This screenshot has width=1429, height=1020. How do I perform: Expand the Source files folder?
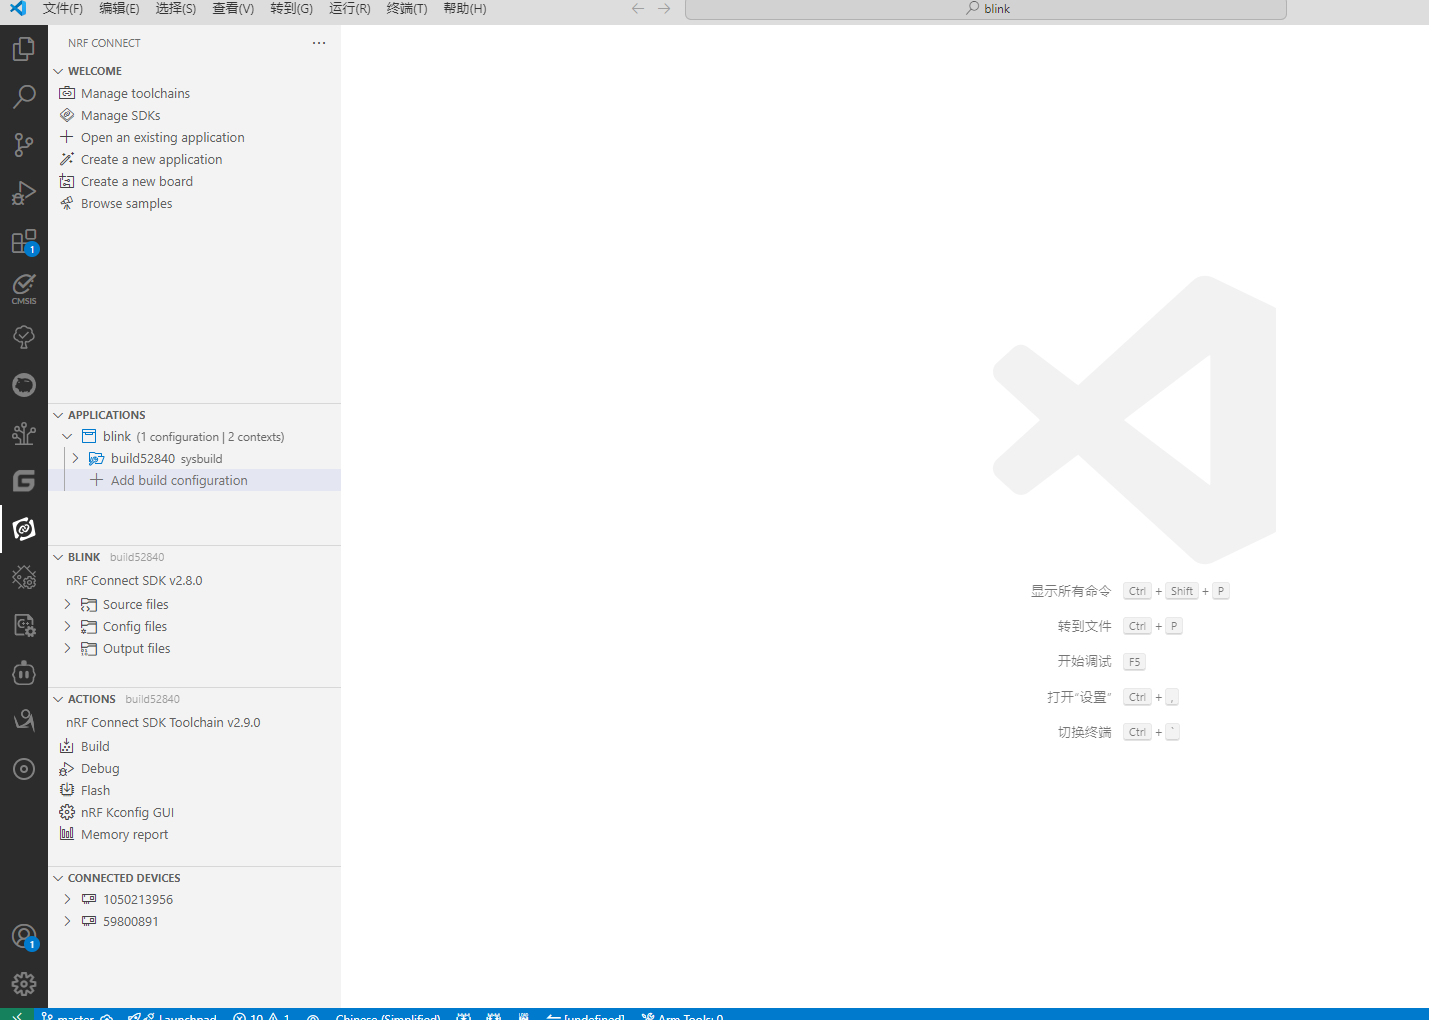(67, 605)
